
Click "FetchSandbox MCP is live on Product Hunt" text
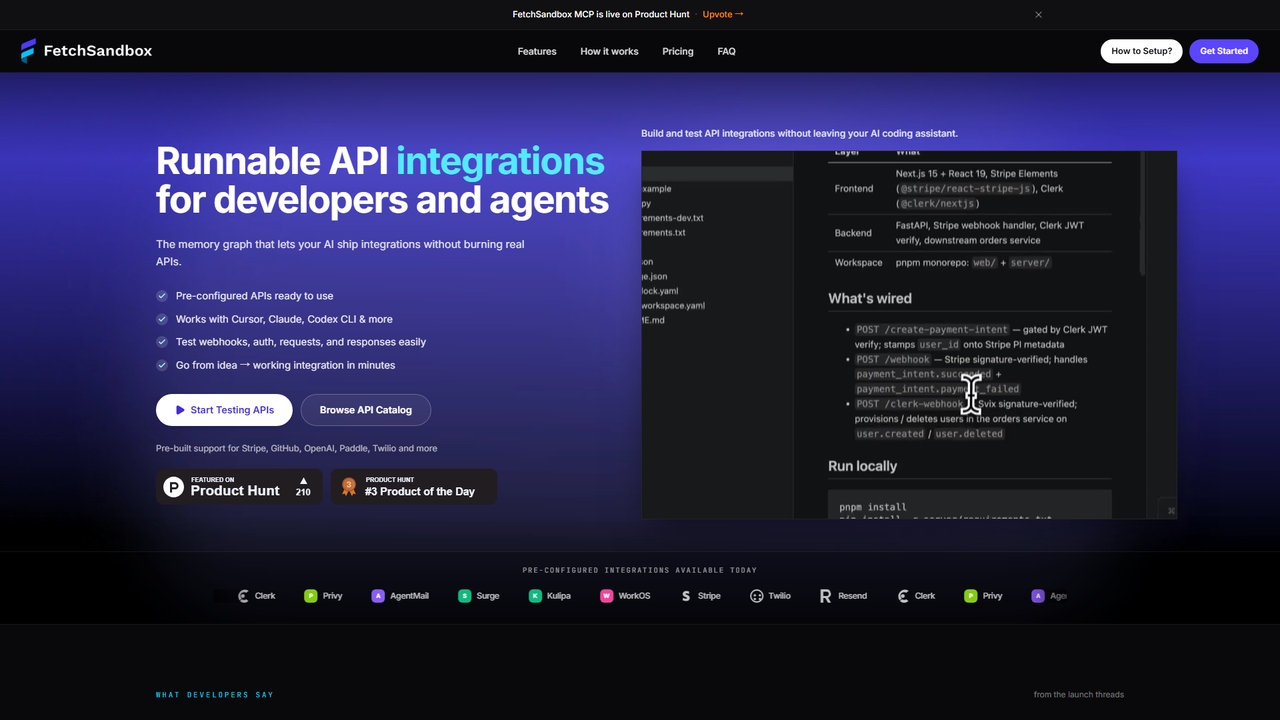[x=601, y=15]
